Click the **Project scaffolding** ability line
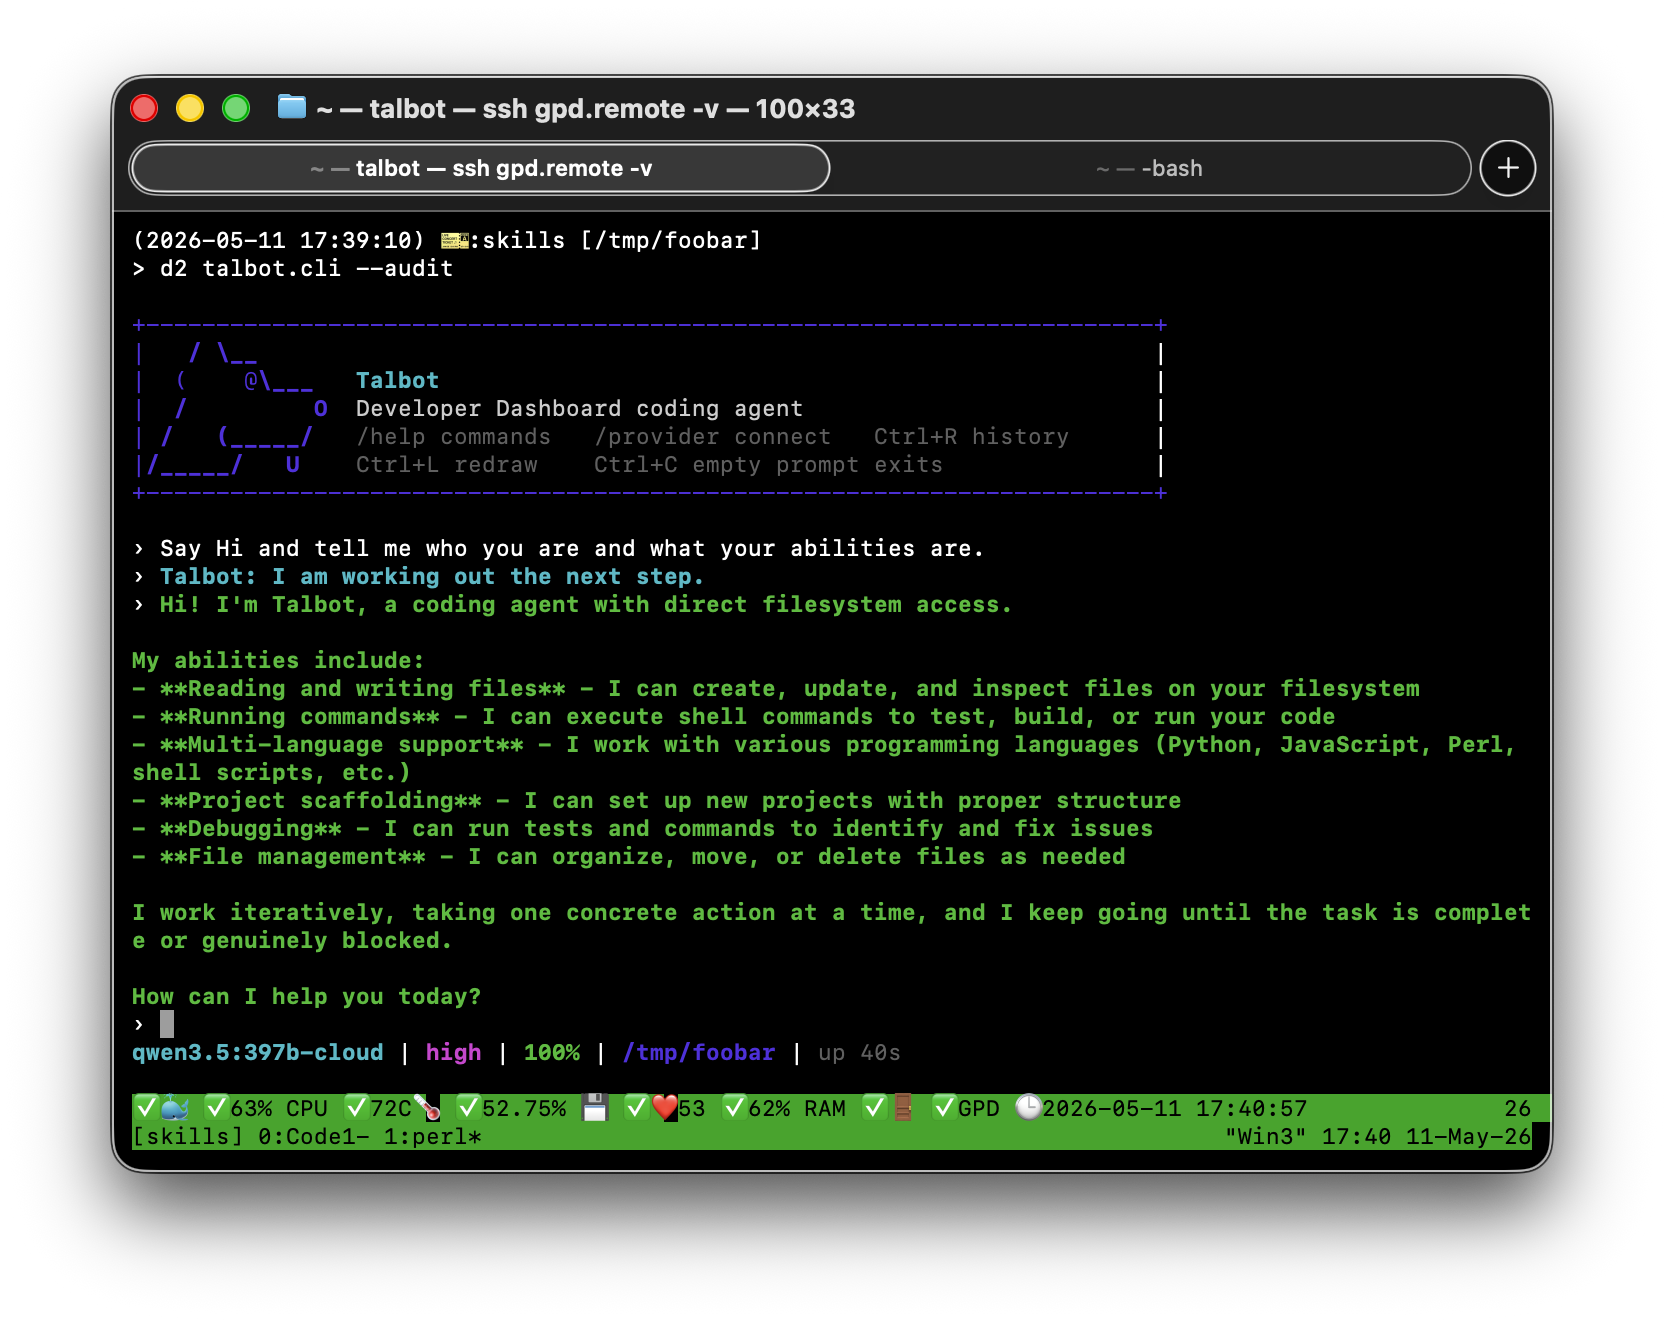This screenshot has width=1664, height=1320. click(657, 800)
